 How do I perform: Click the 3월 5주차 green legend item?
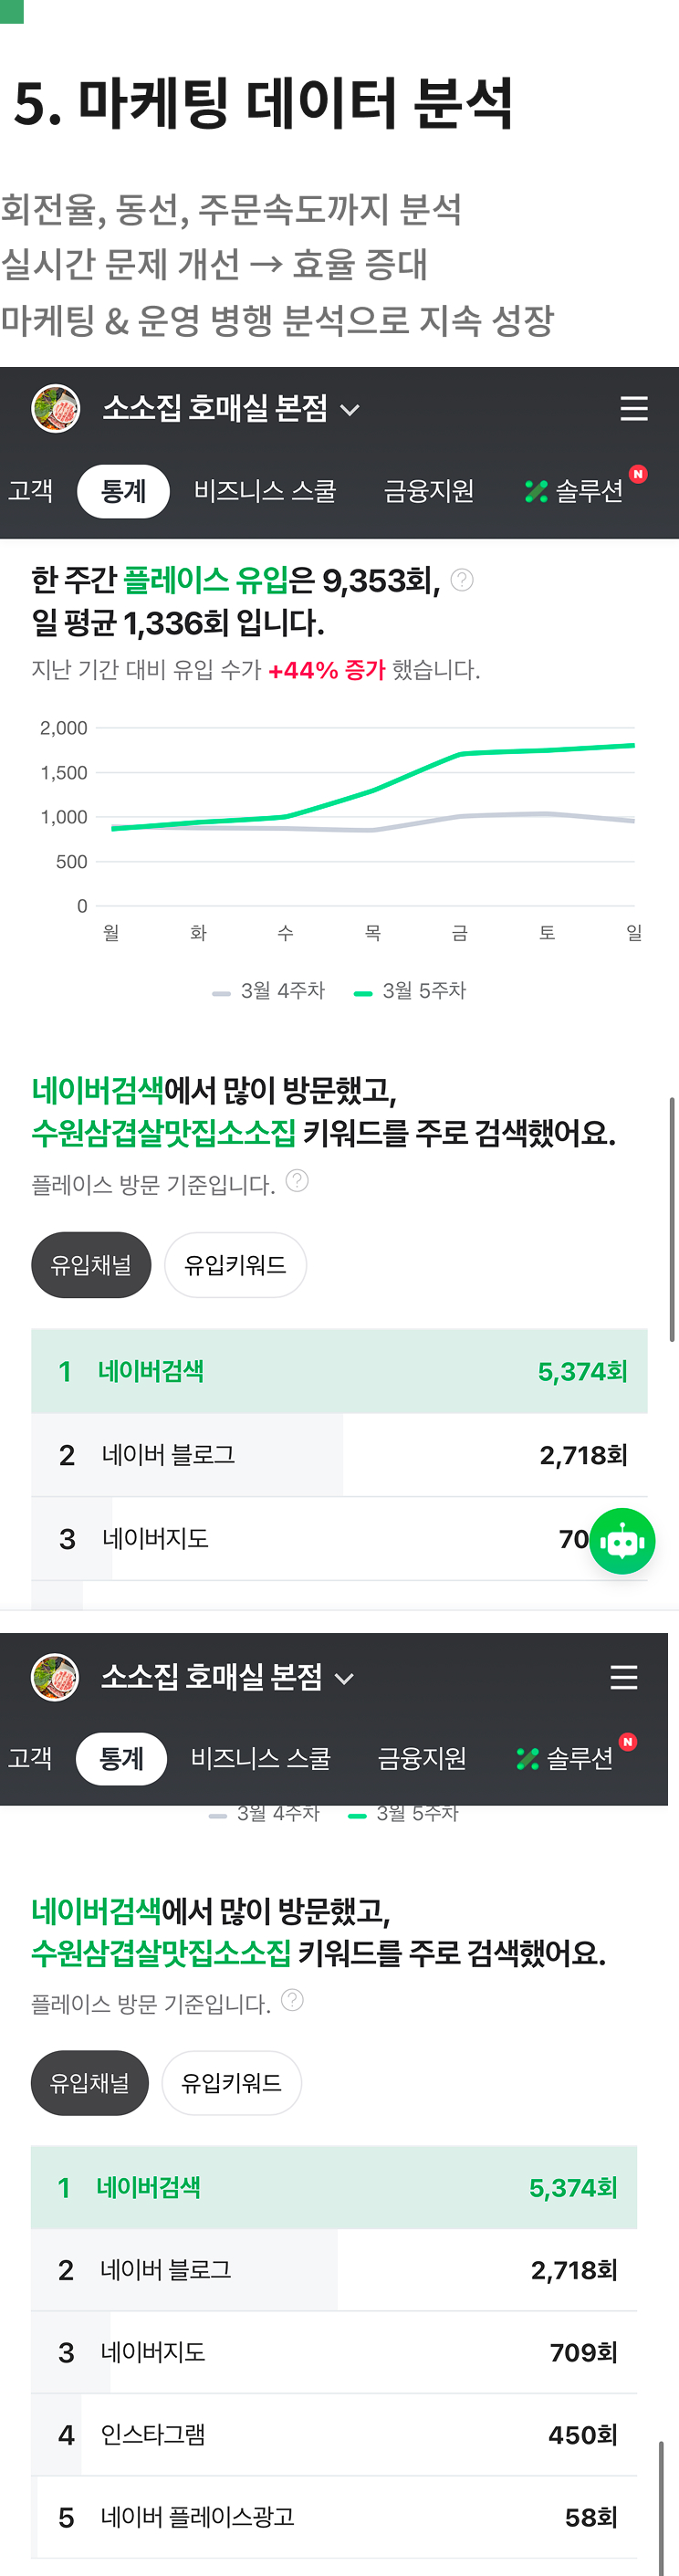[411, 991]
